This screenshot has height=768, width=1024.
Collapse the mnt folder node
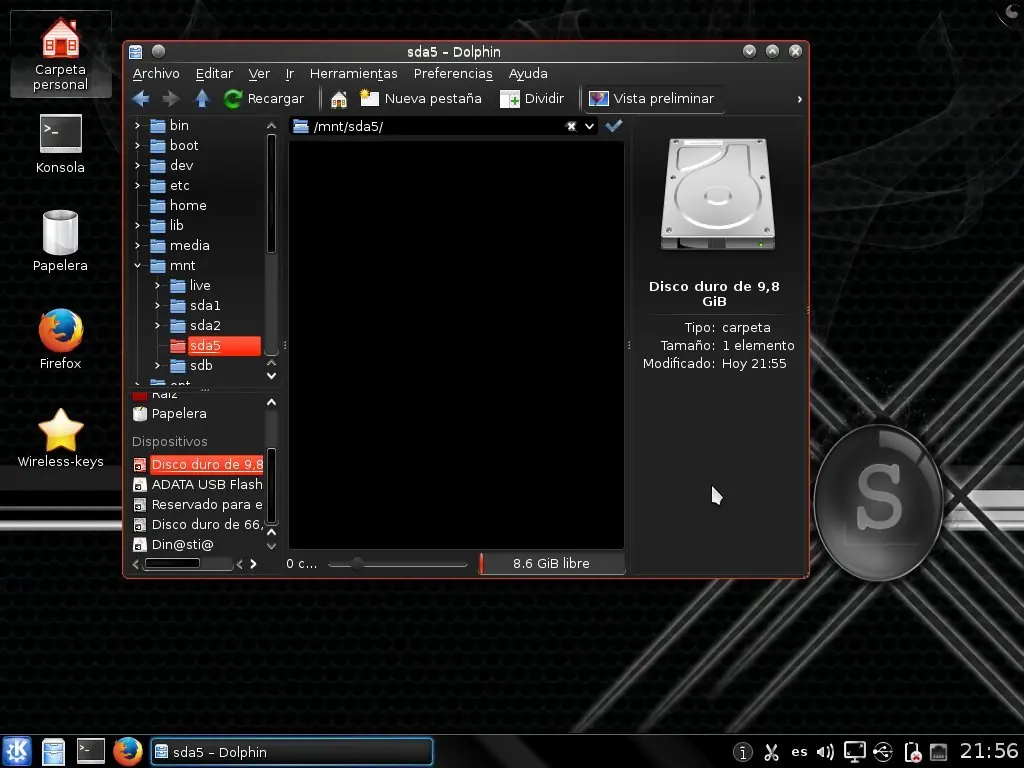click(x=137, y=266)
